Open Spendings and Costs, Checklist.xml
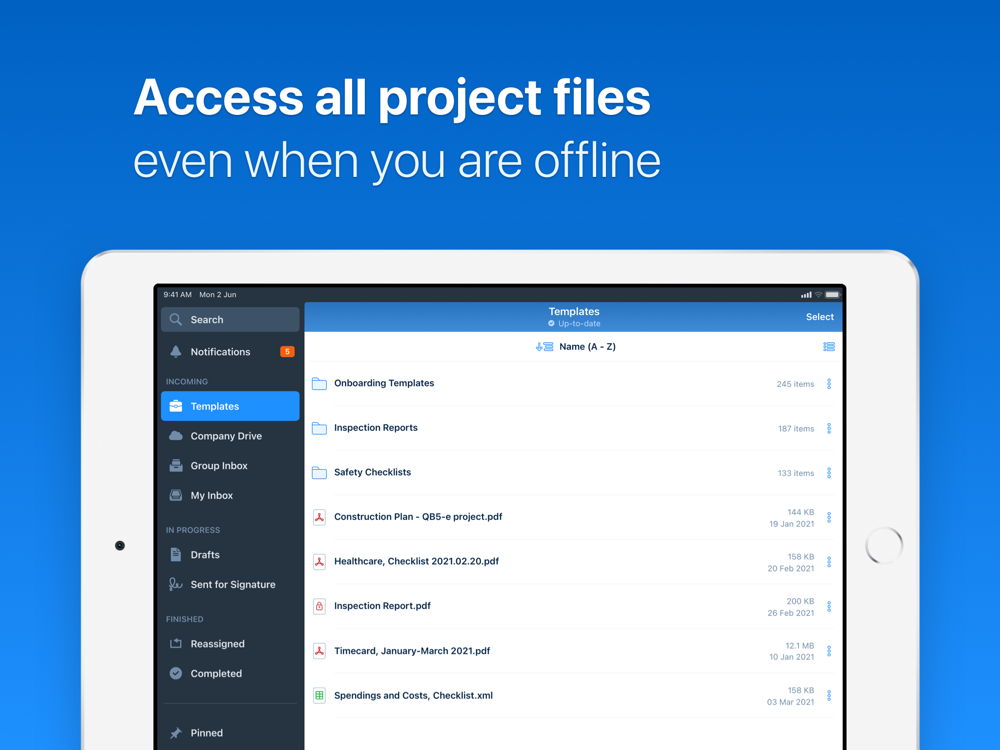Viewport: 1000px width, 750px height. (573, 695)
